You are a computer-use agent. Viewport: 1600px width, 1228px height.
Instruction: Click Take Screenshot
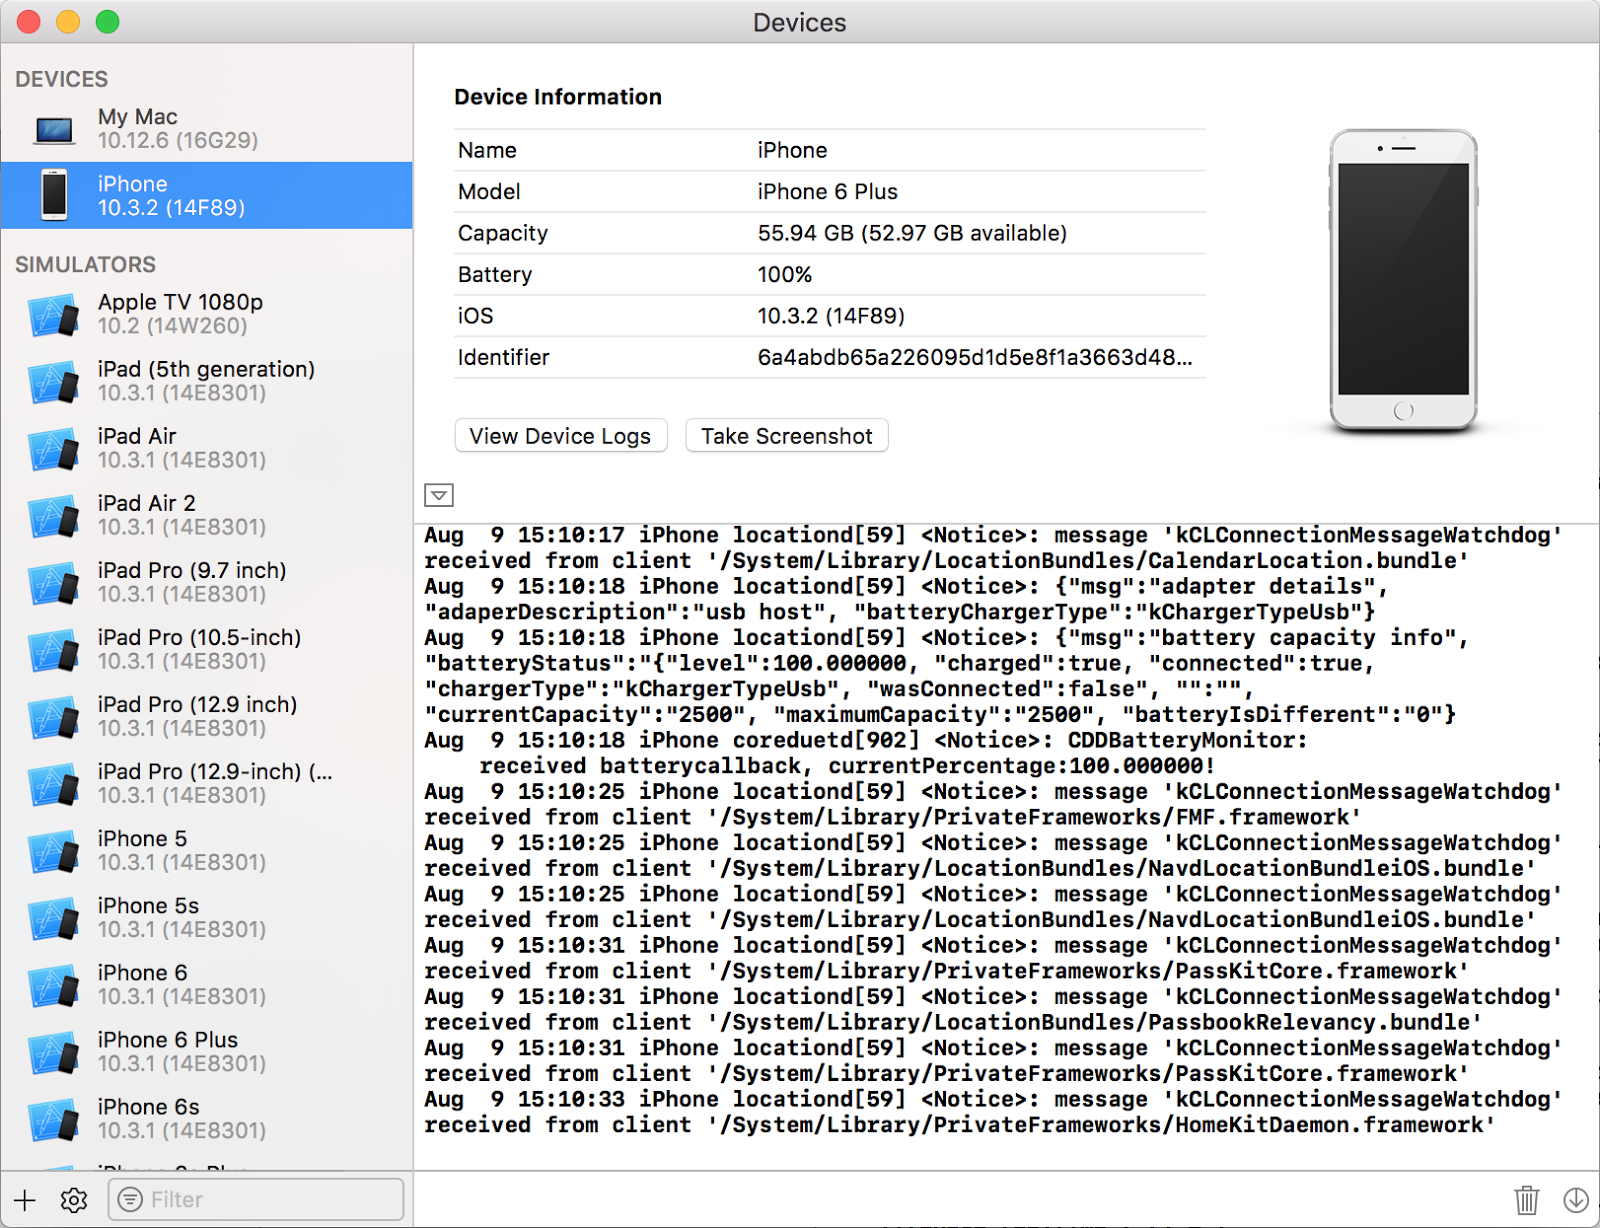pyautogui.click(x=786, y=436)
